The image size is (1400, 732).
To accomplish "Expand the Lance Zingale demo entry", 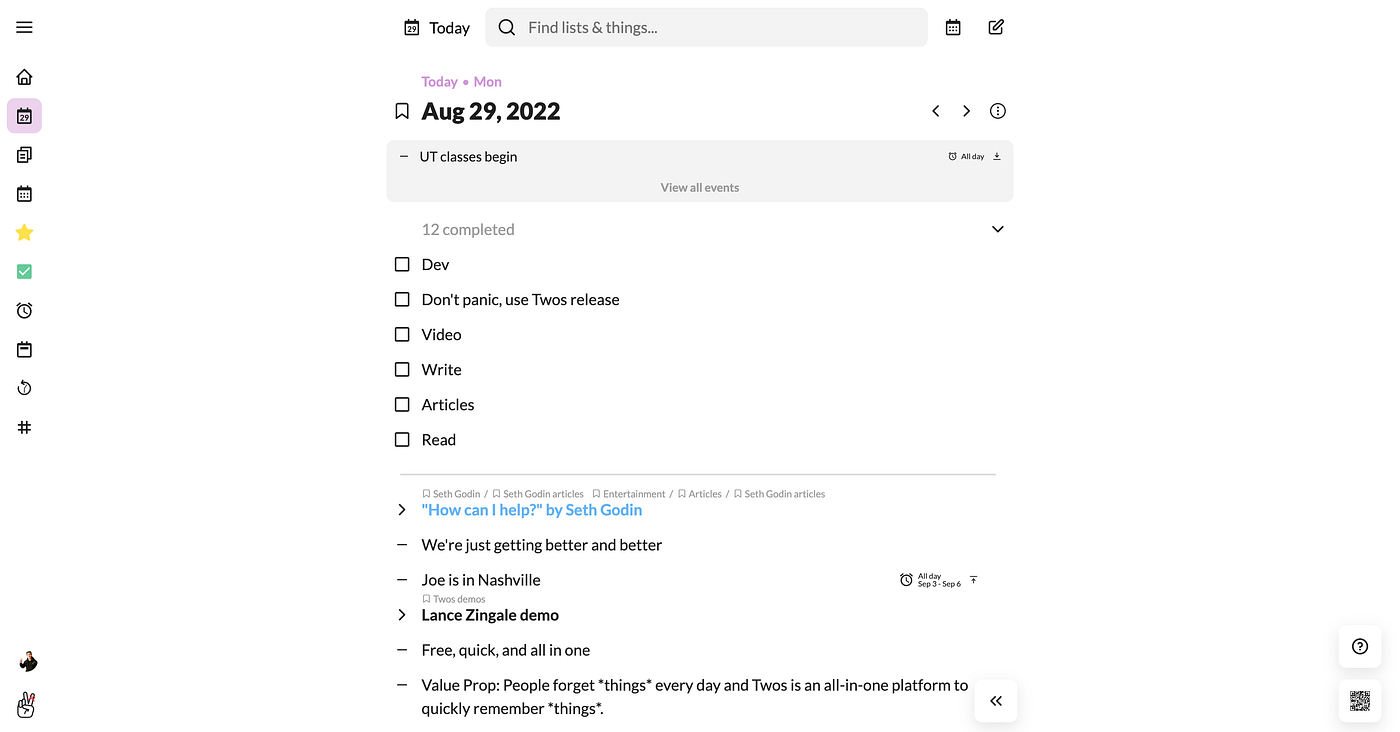I will point(401,614).
